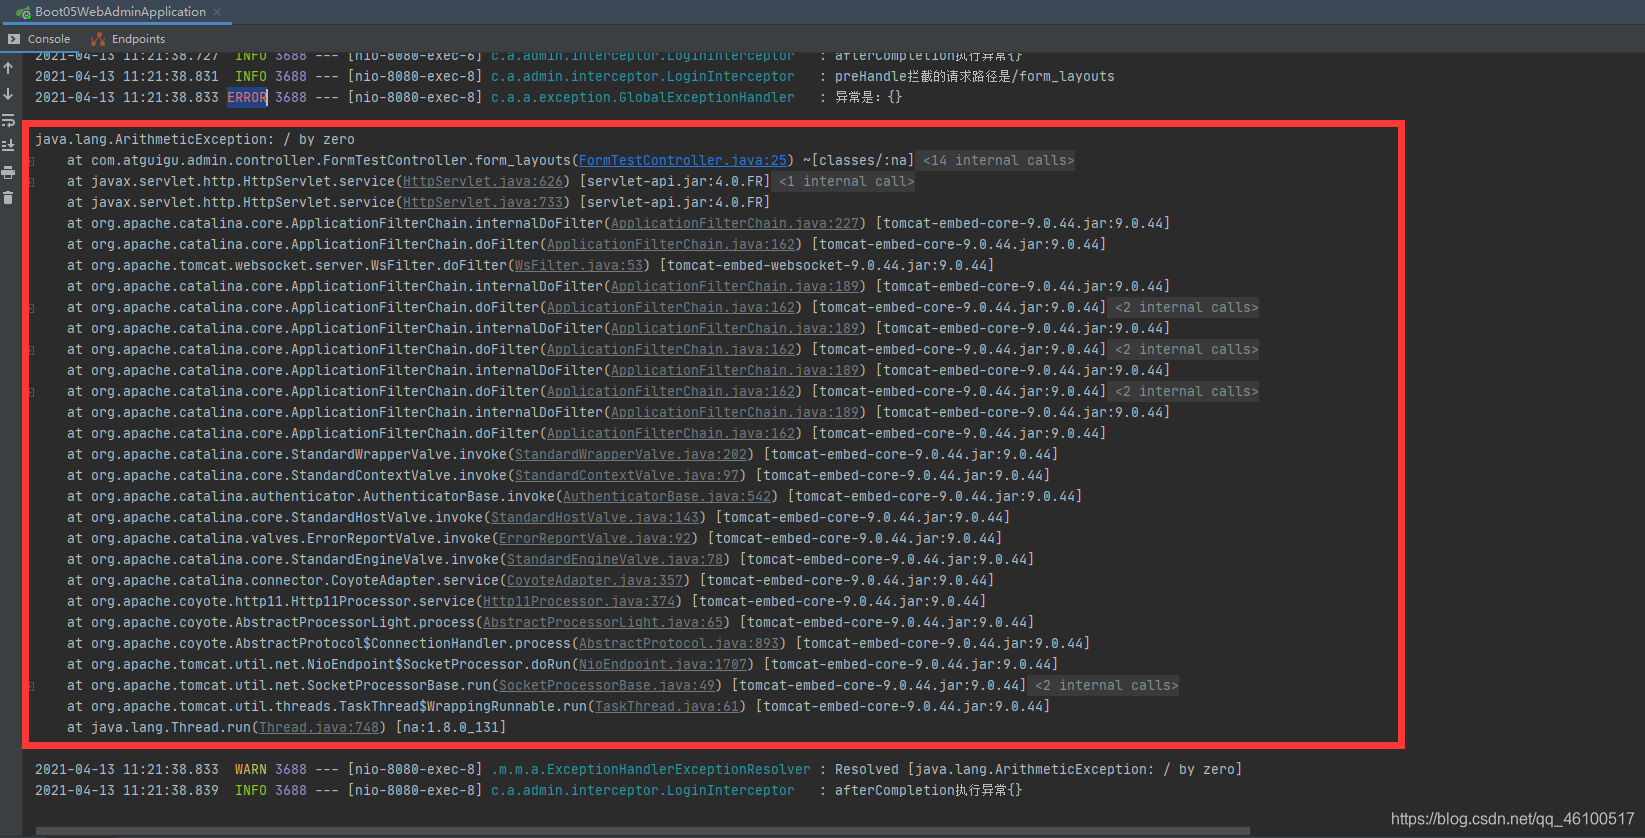Clear the console with the trash icon
1645x838 pixels.
click(x=8, y=198)
